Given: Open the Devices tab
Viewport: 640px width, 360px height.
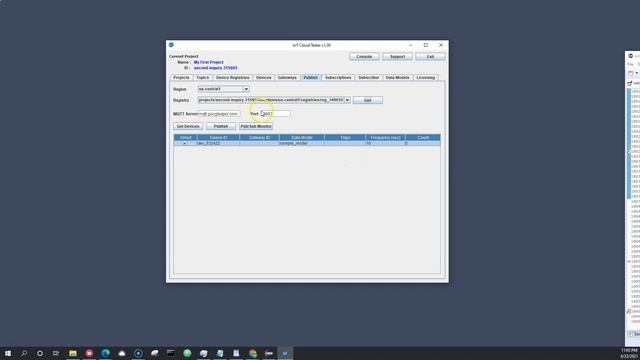Looking at the screenshot, I should point(264,78).
